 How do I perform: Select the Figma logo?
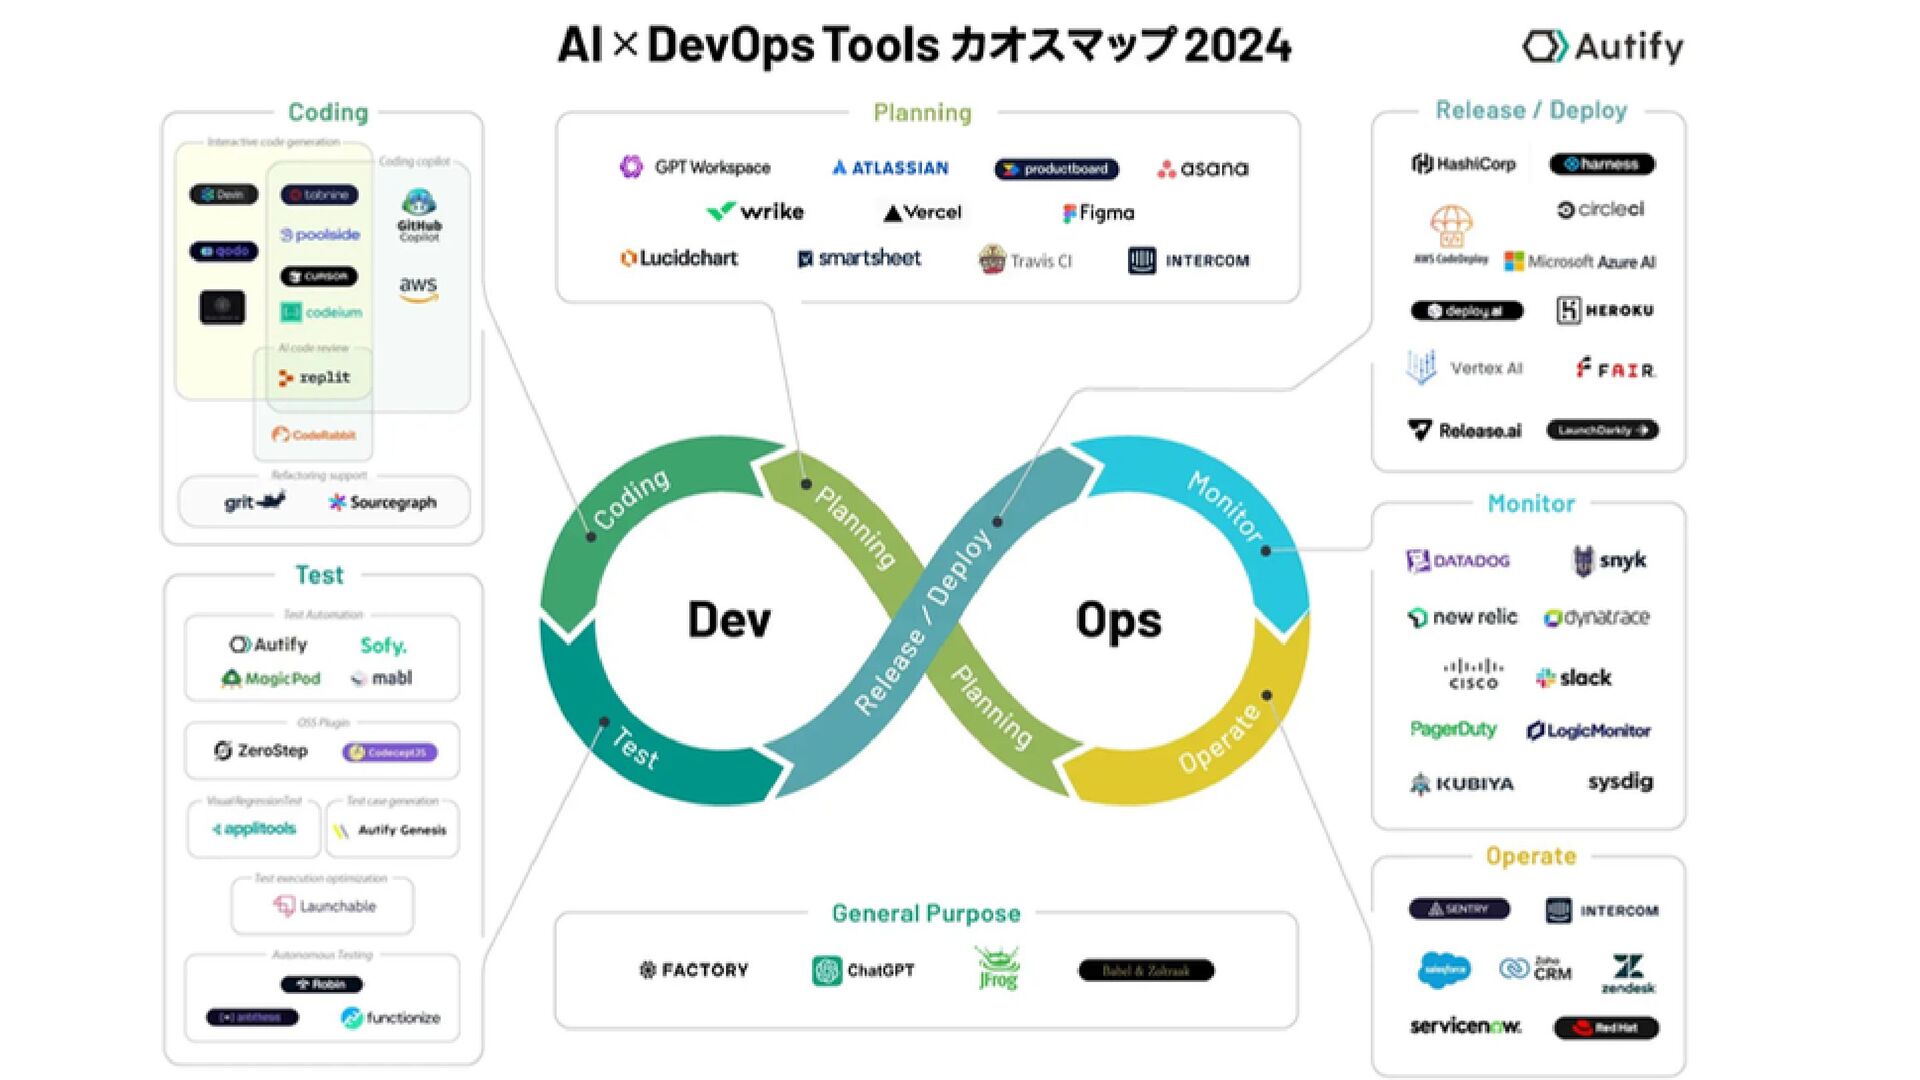1098,212
